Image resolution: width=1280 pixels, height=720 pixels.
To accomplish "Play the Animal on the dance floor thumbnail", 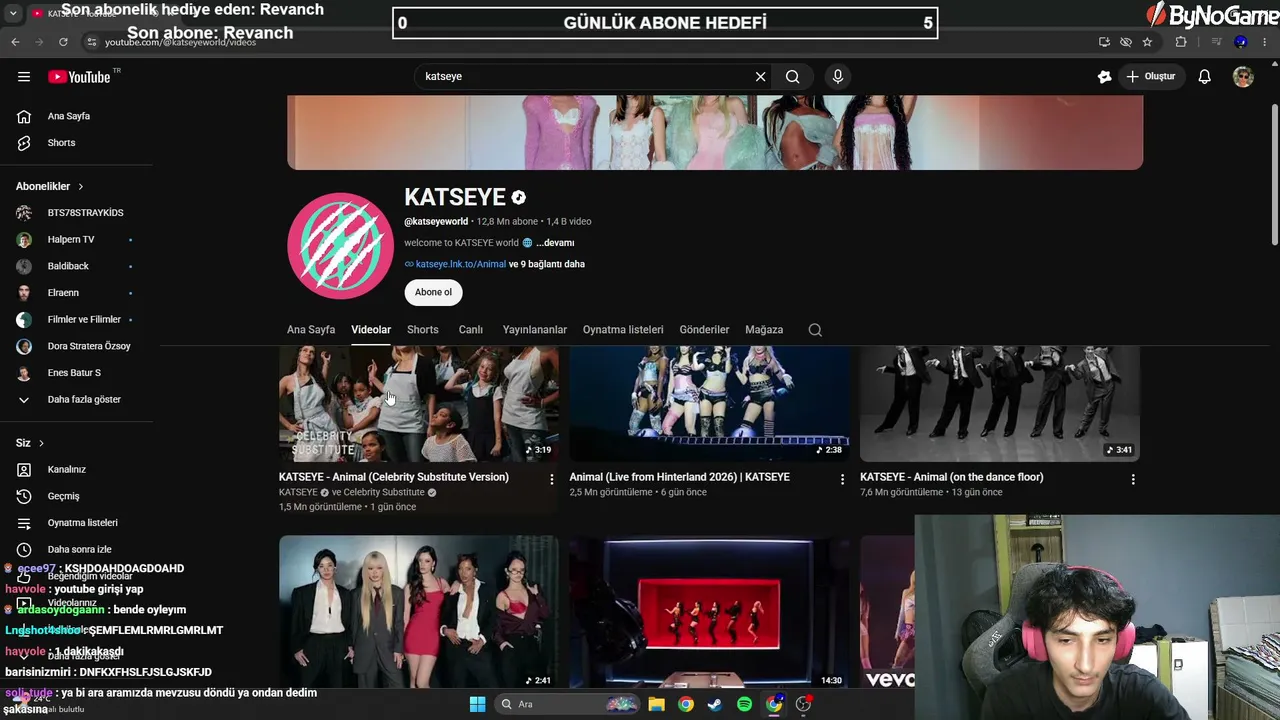I will point(1000,404).
